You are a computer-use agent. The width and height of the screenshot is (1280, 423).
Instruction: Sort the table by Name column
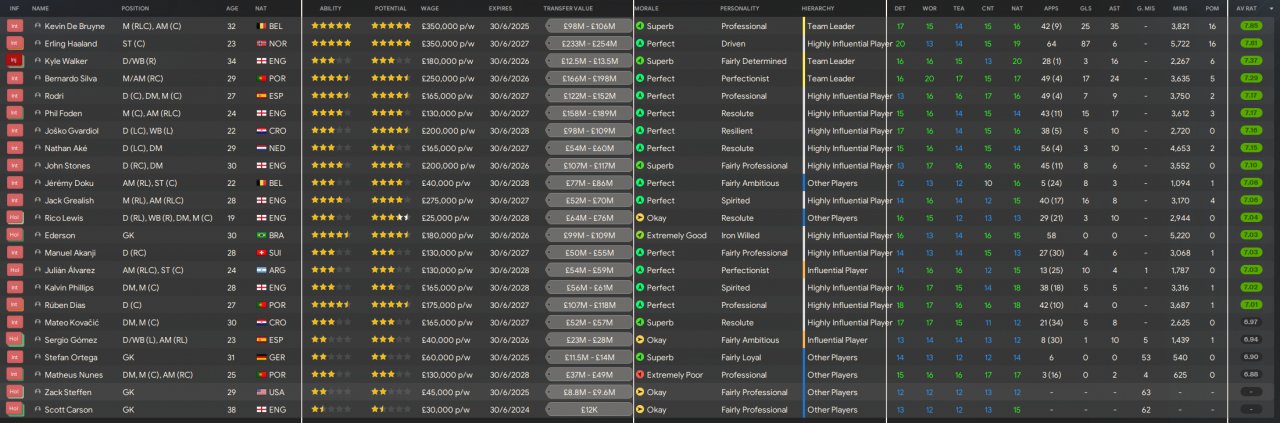coord(40,8)
